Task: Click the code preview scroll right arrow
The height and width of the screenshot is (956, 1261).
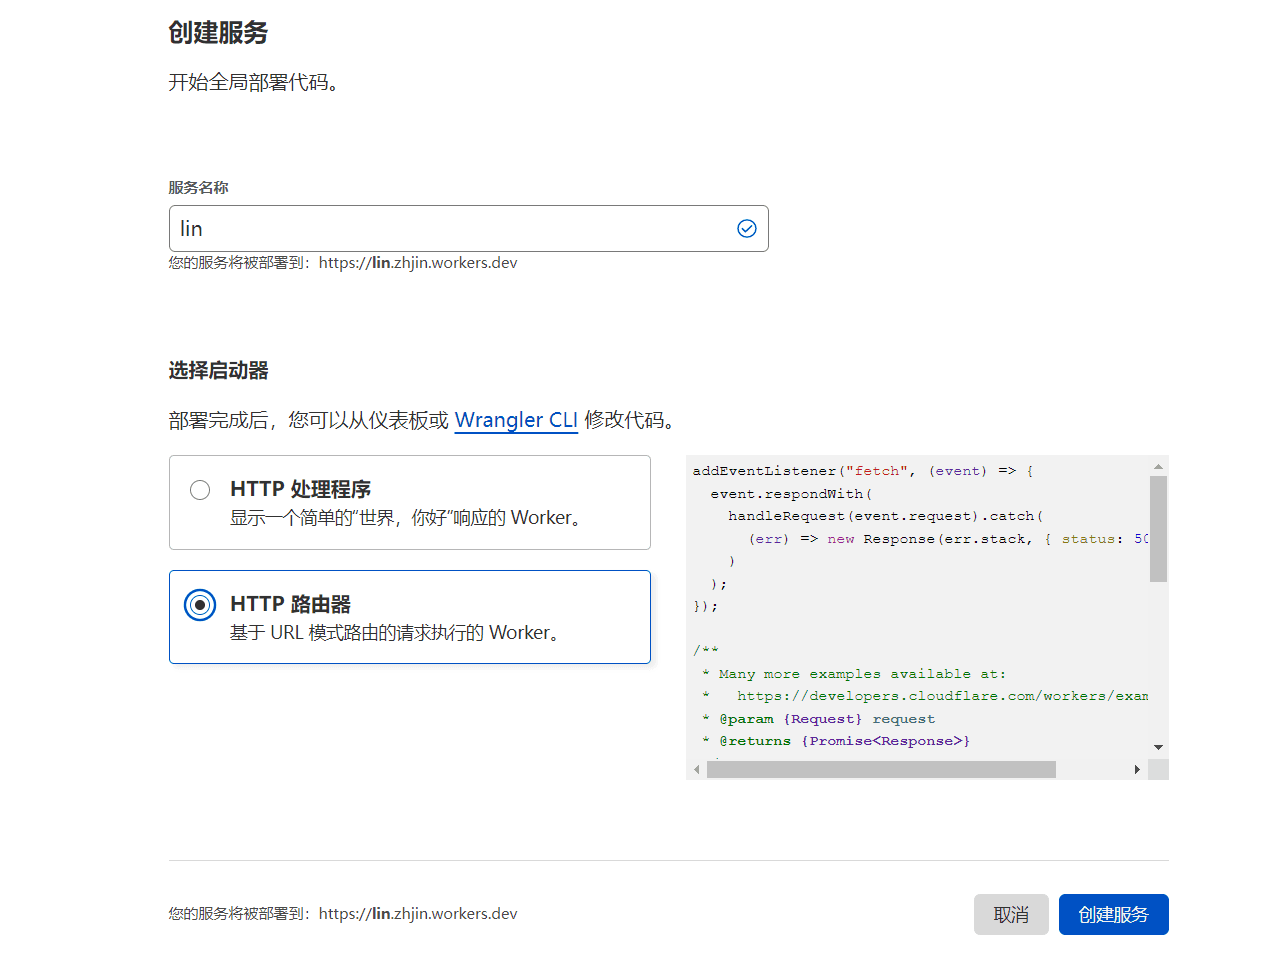Action: [x=1137, y=769]
